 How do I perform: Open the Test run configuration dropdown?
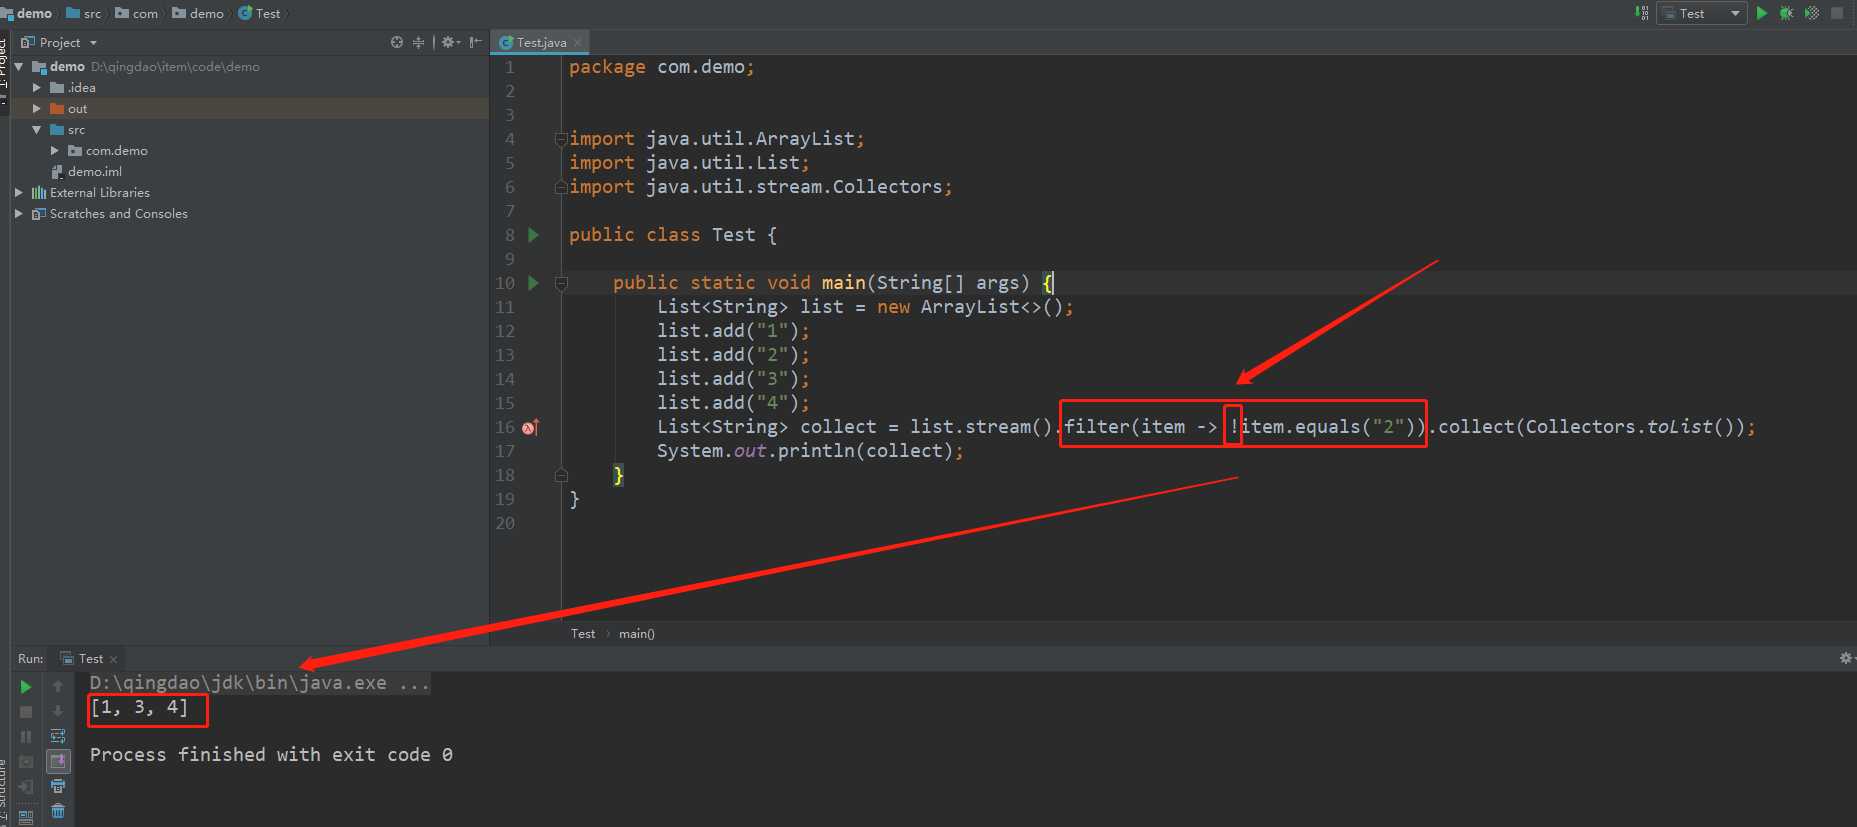(x=1702, y=13)
